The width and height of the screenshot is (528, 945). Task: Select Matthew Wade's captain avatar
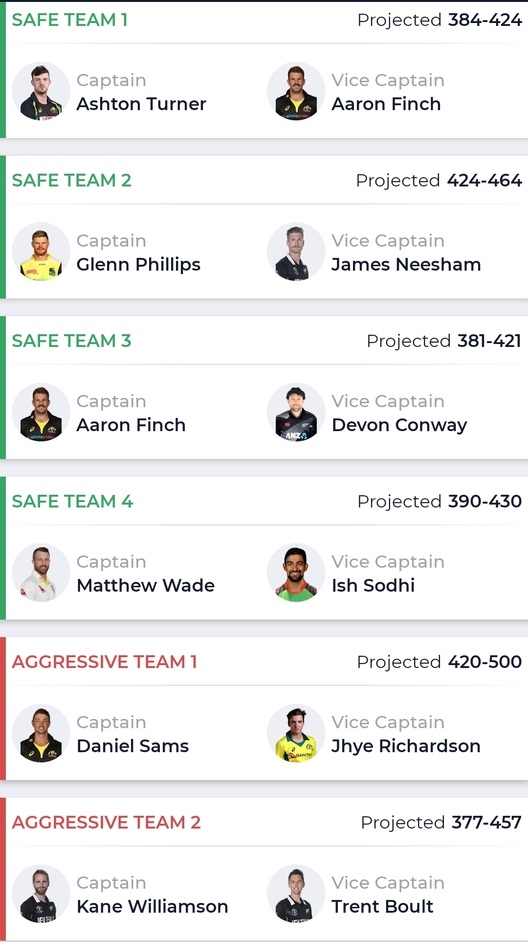pos(41,573)
